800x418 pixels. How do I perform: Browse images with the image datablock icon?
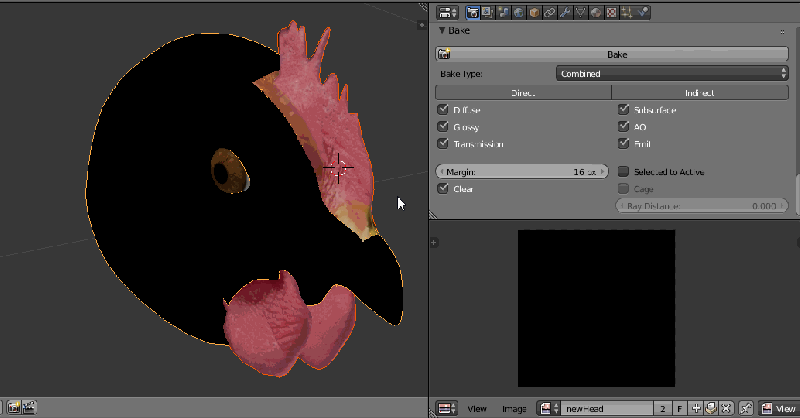coord(549,408)
